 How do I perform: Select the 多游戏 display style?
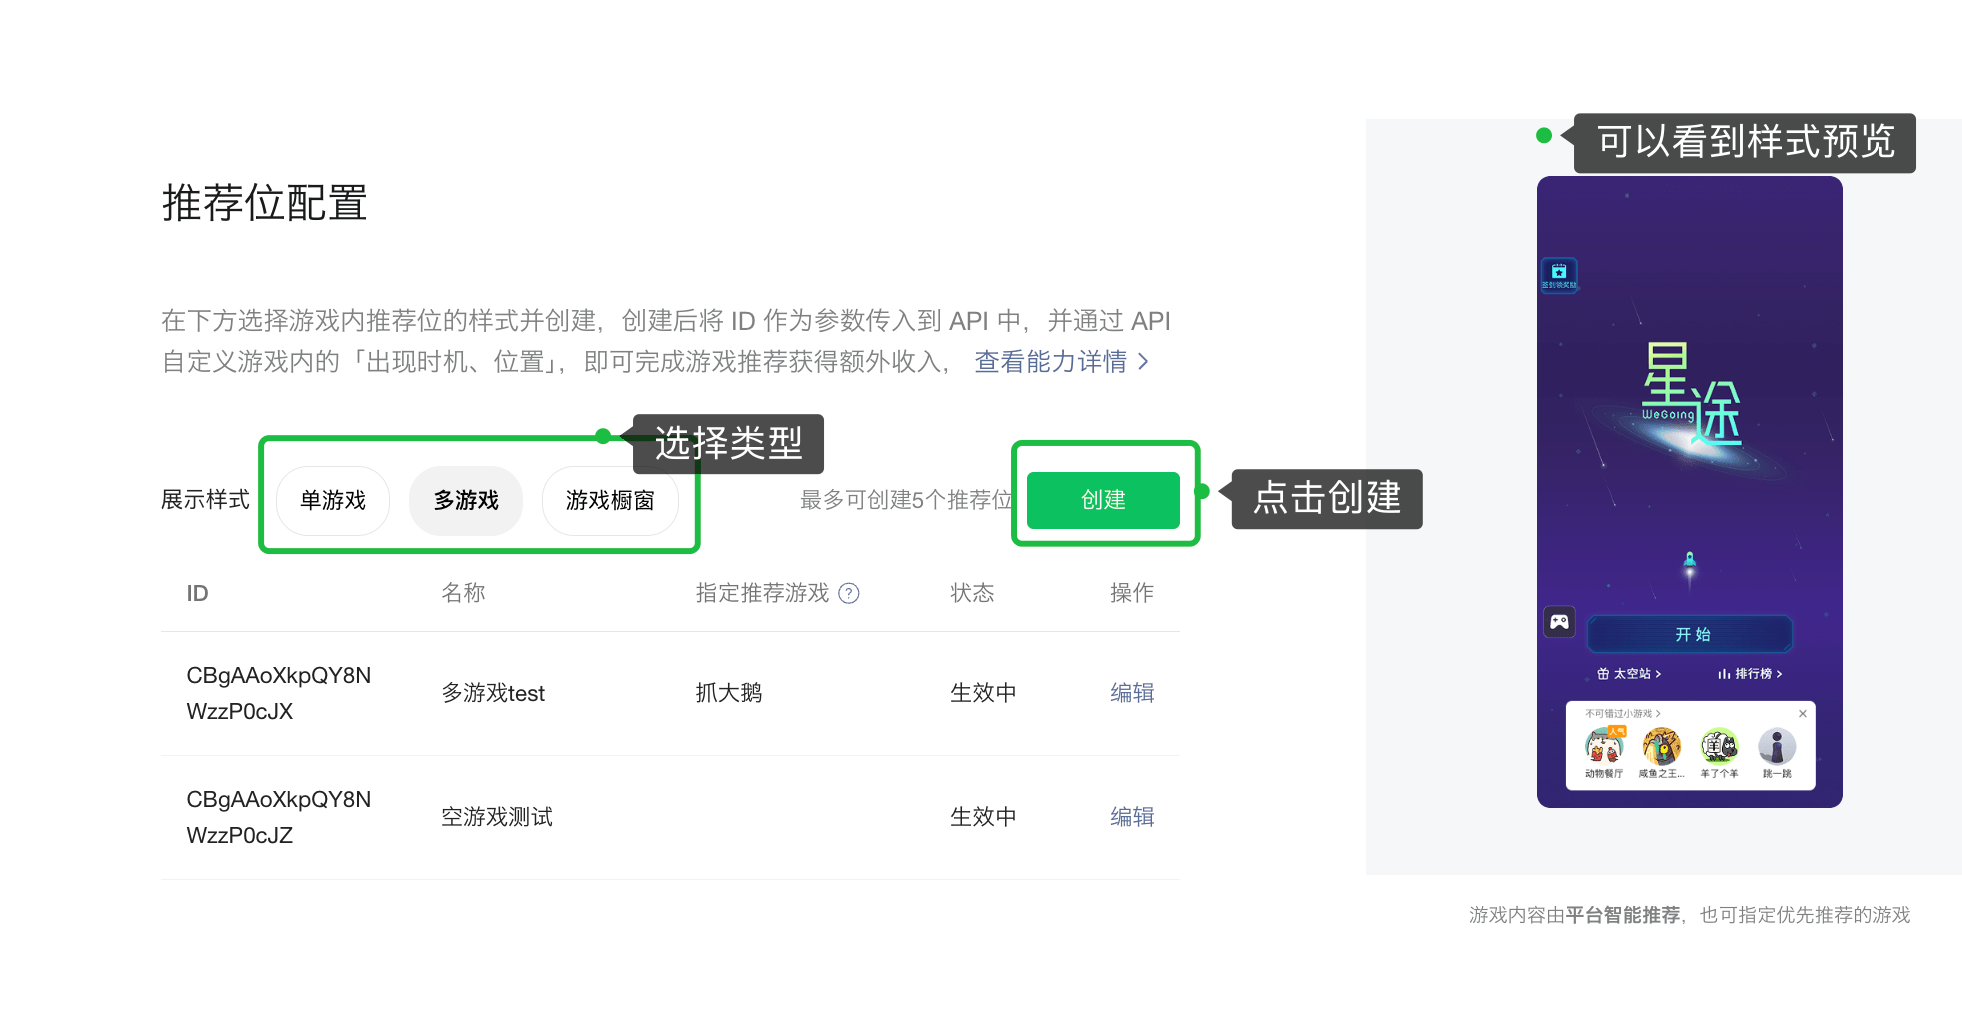pyautogui.click(x=466, y=500)
